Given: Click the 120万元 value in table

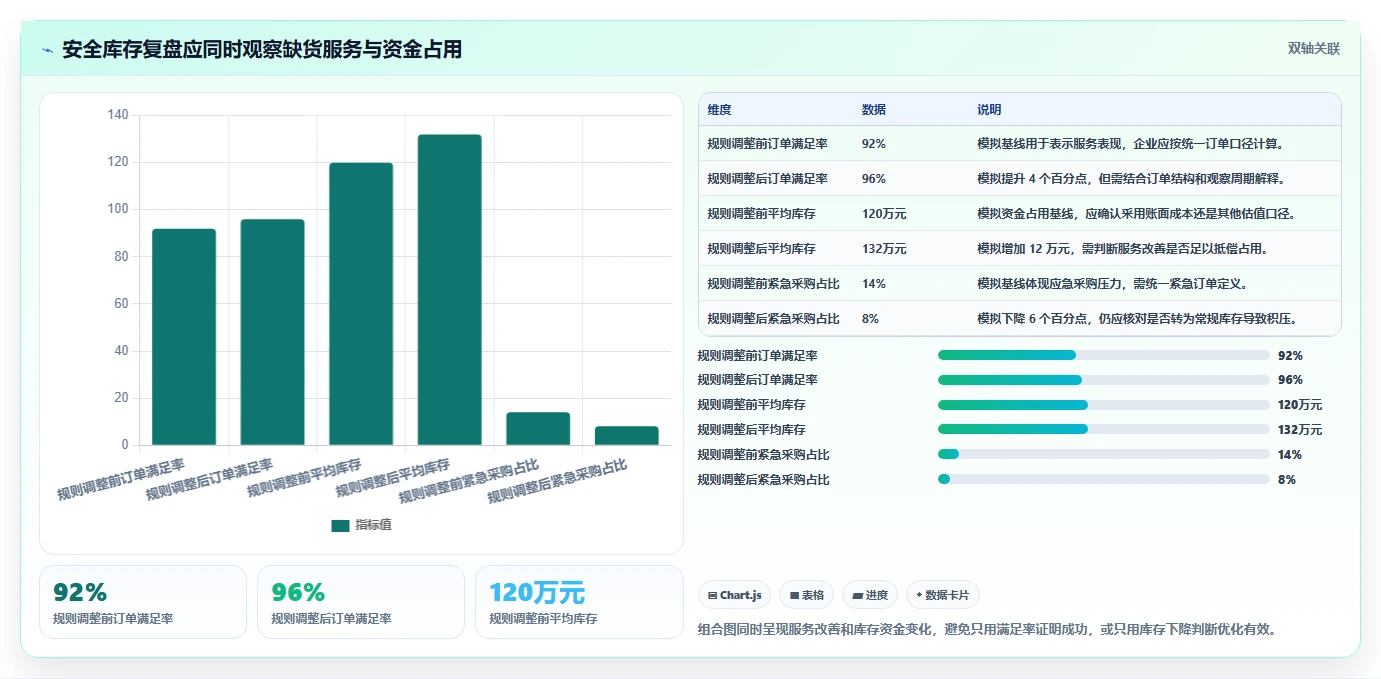Looking at the screenshot, I should tap(884, 214).
